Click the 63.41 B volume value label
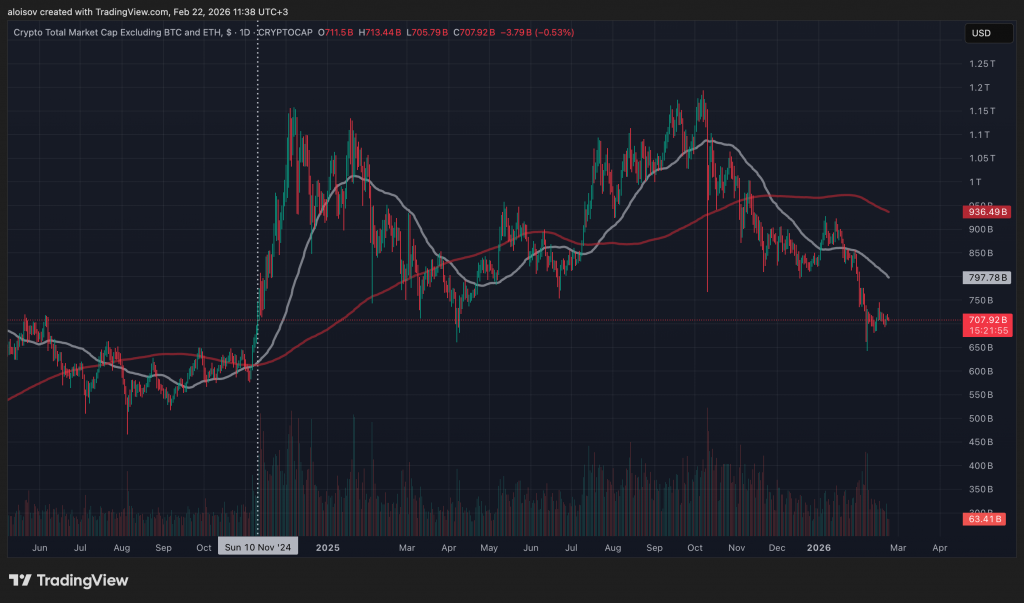This screenshot has height=603, width=1024. pos(981,519)
